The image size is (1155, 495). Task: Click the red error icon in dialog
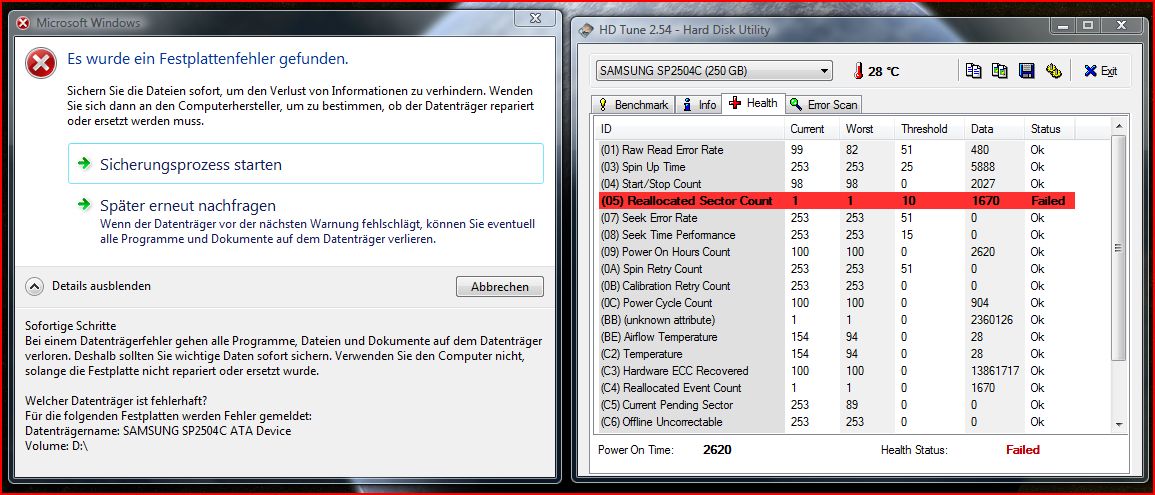point(41,63)
